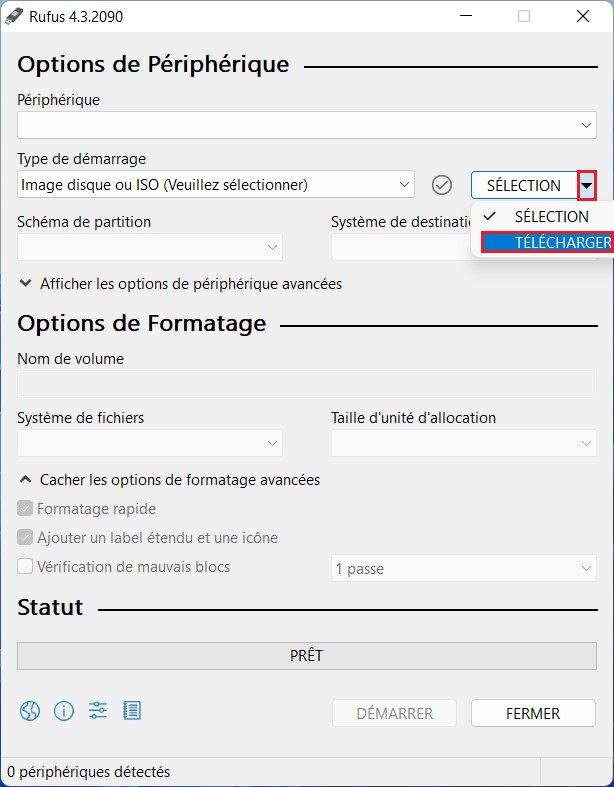Toggle Ajouter un label étendu checkbox
Screen dimensions: 614x787
25,538
